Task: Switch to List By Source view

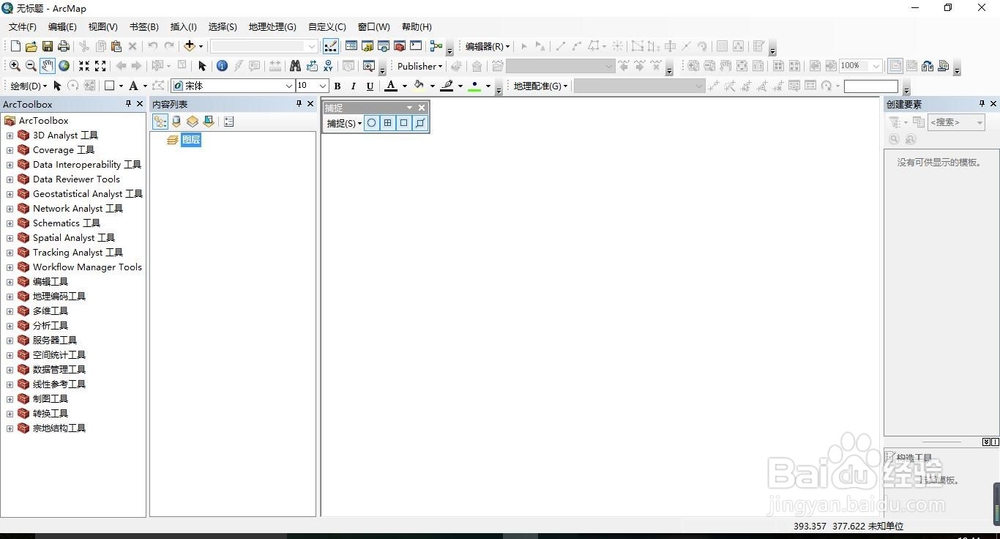Action: [176, 121]
